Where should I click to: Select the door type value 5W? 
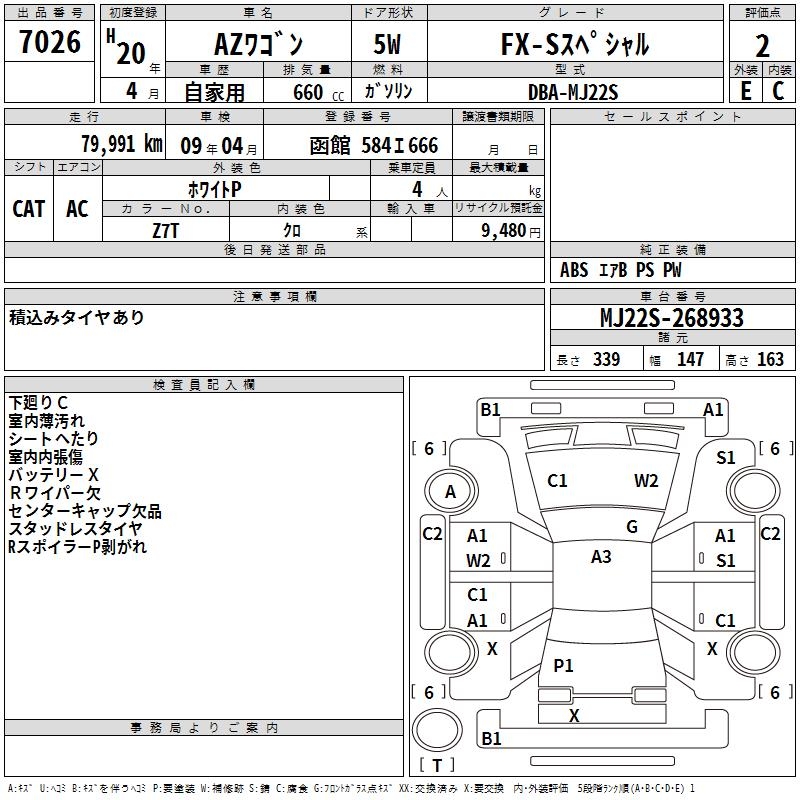387,44
